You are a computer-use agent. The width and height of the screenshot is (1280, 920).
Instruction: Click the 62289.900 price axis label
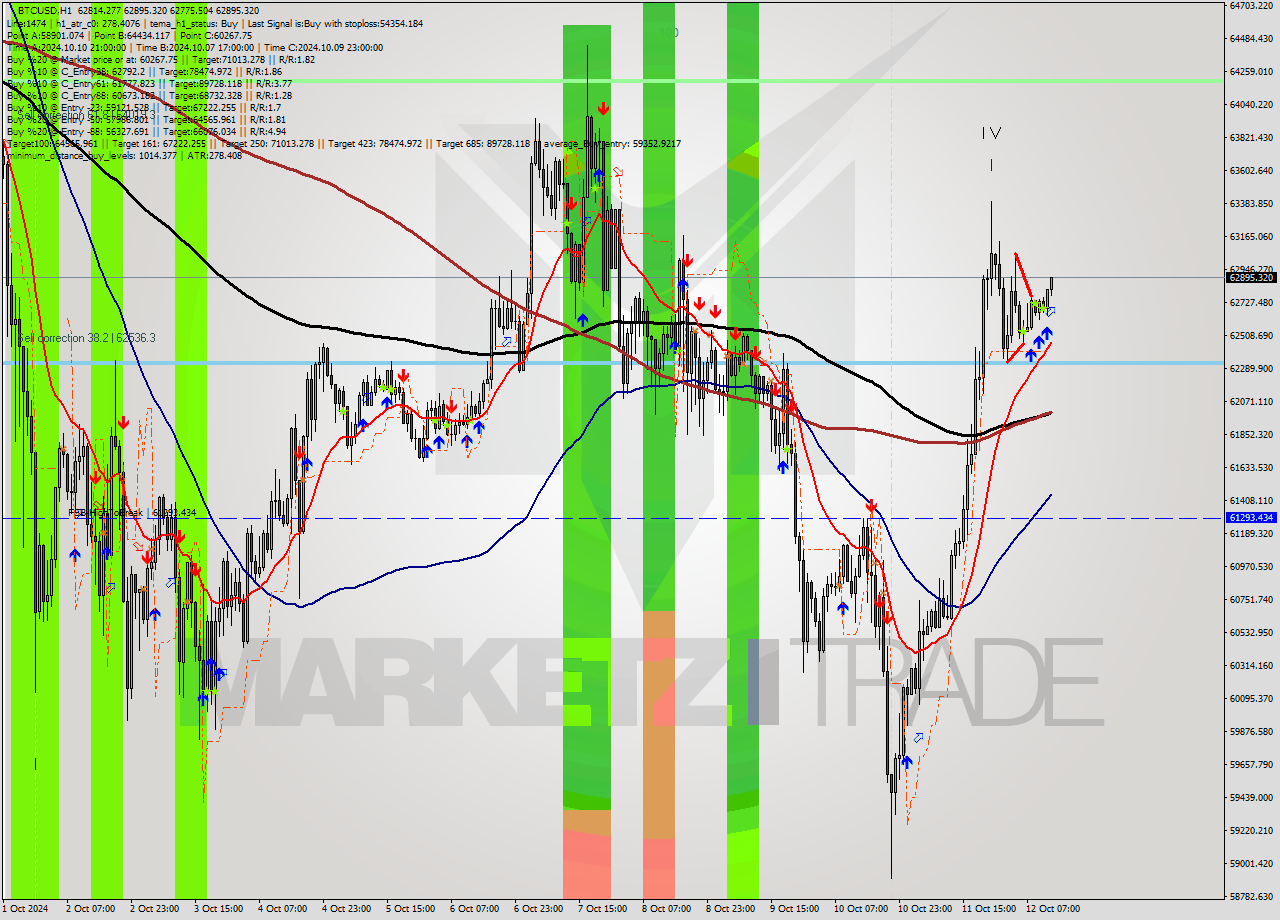1250,368
